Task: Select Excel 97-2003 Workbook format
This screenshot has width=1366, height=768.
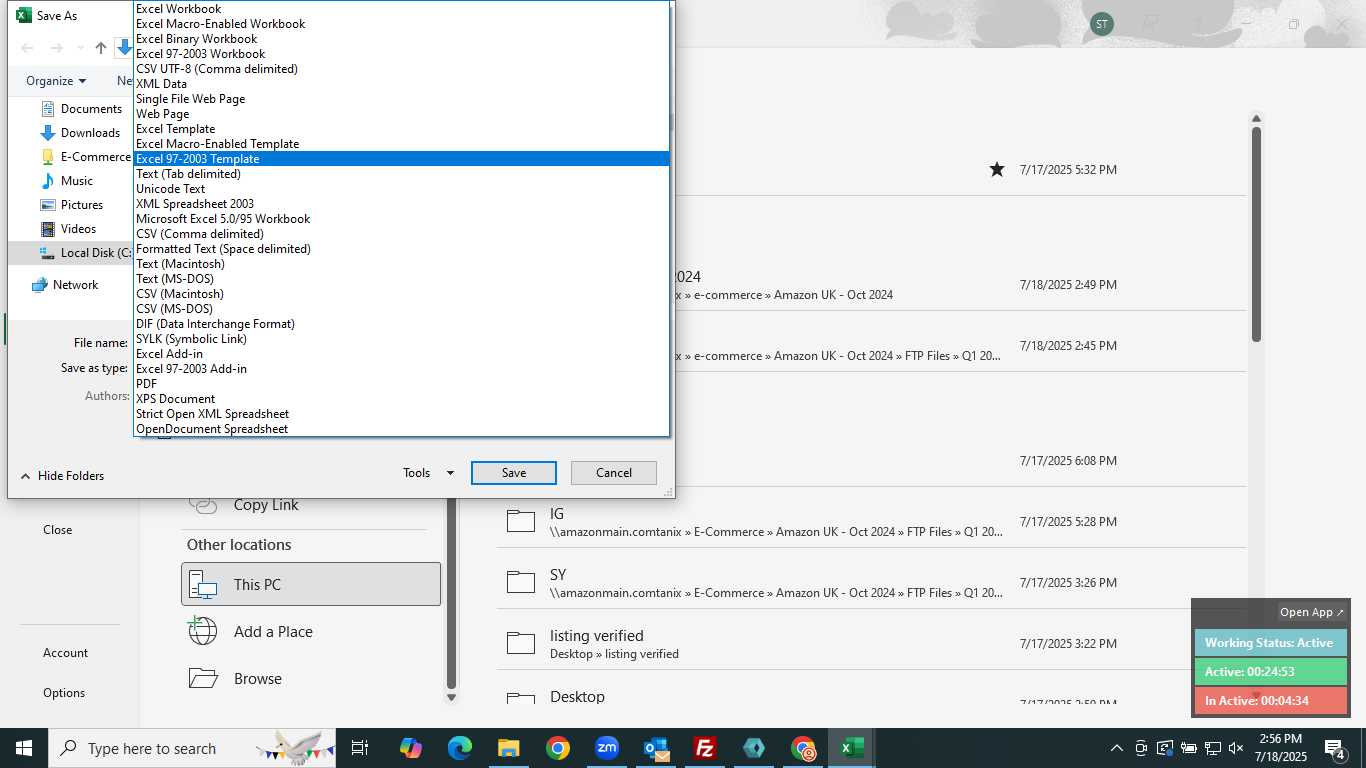Action: 401,54
